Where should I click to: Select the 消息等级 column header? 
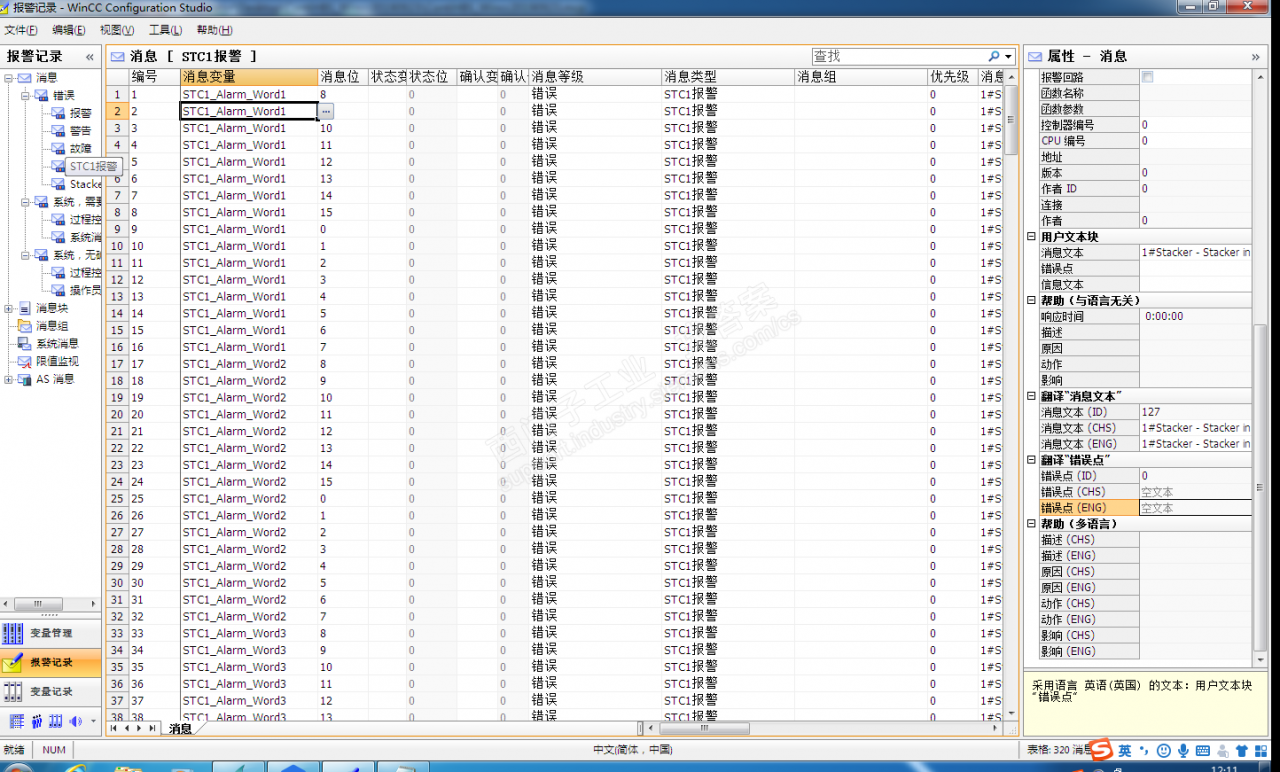point(594,77)
